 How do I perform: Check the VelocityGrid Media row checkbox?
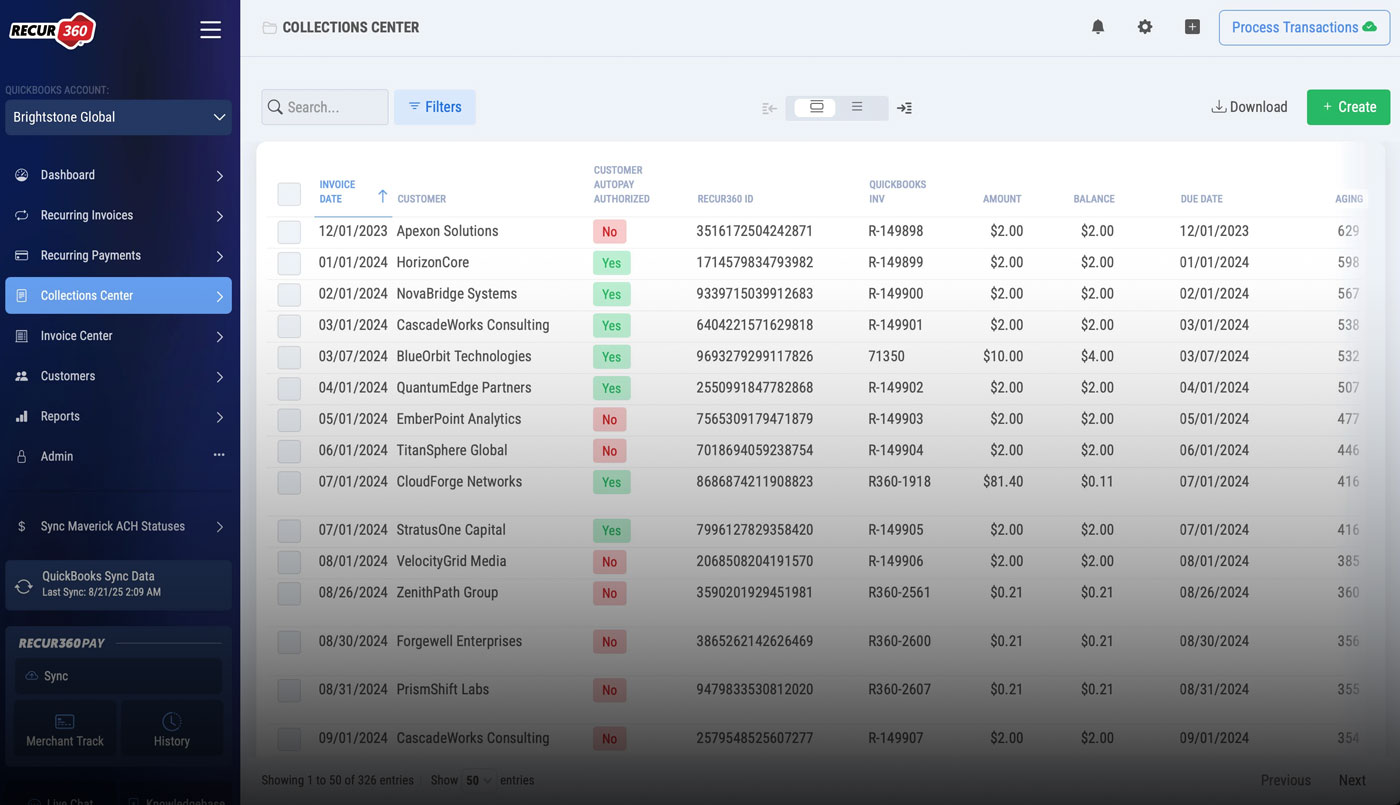coord(289,562)
